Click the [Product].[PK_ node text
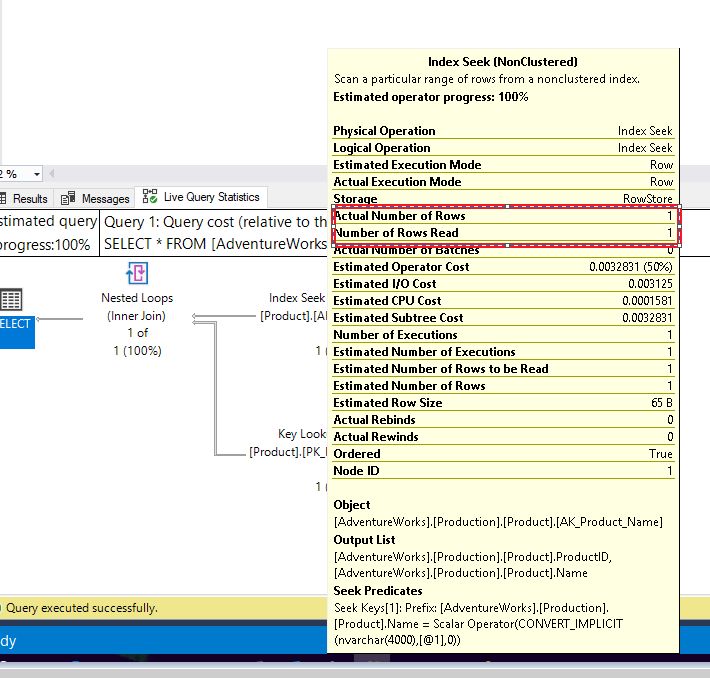710x678 pixels. point(288,452)
